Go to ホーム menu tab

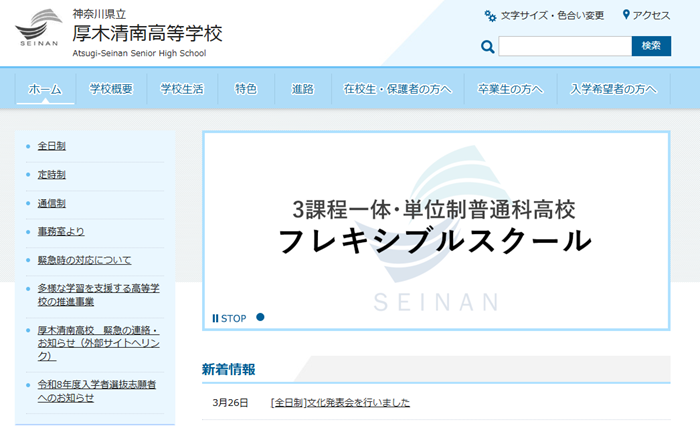pos(45,89)
